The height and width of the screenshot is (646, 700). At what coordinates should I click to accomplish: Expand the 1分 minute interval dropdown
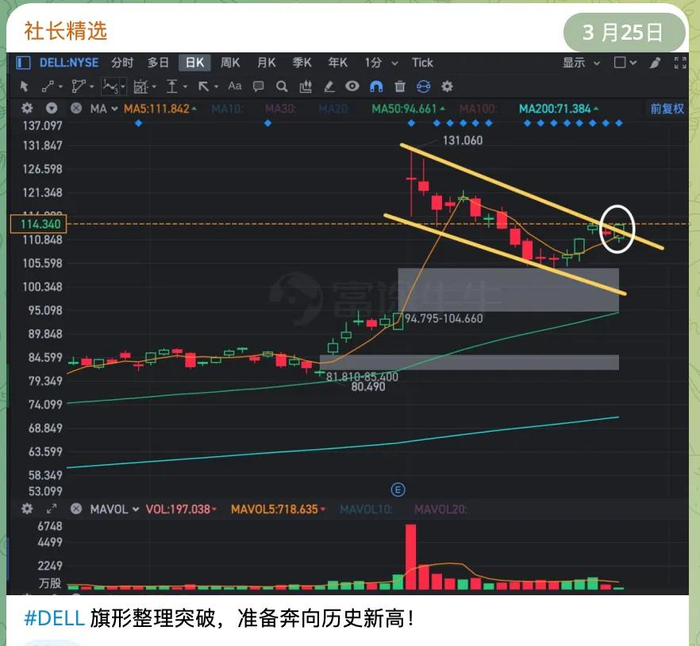tap(395, 63)
